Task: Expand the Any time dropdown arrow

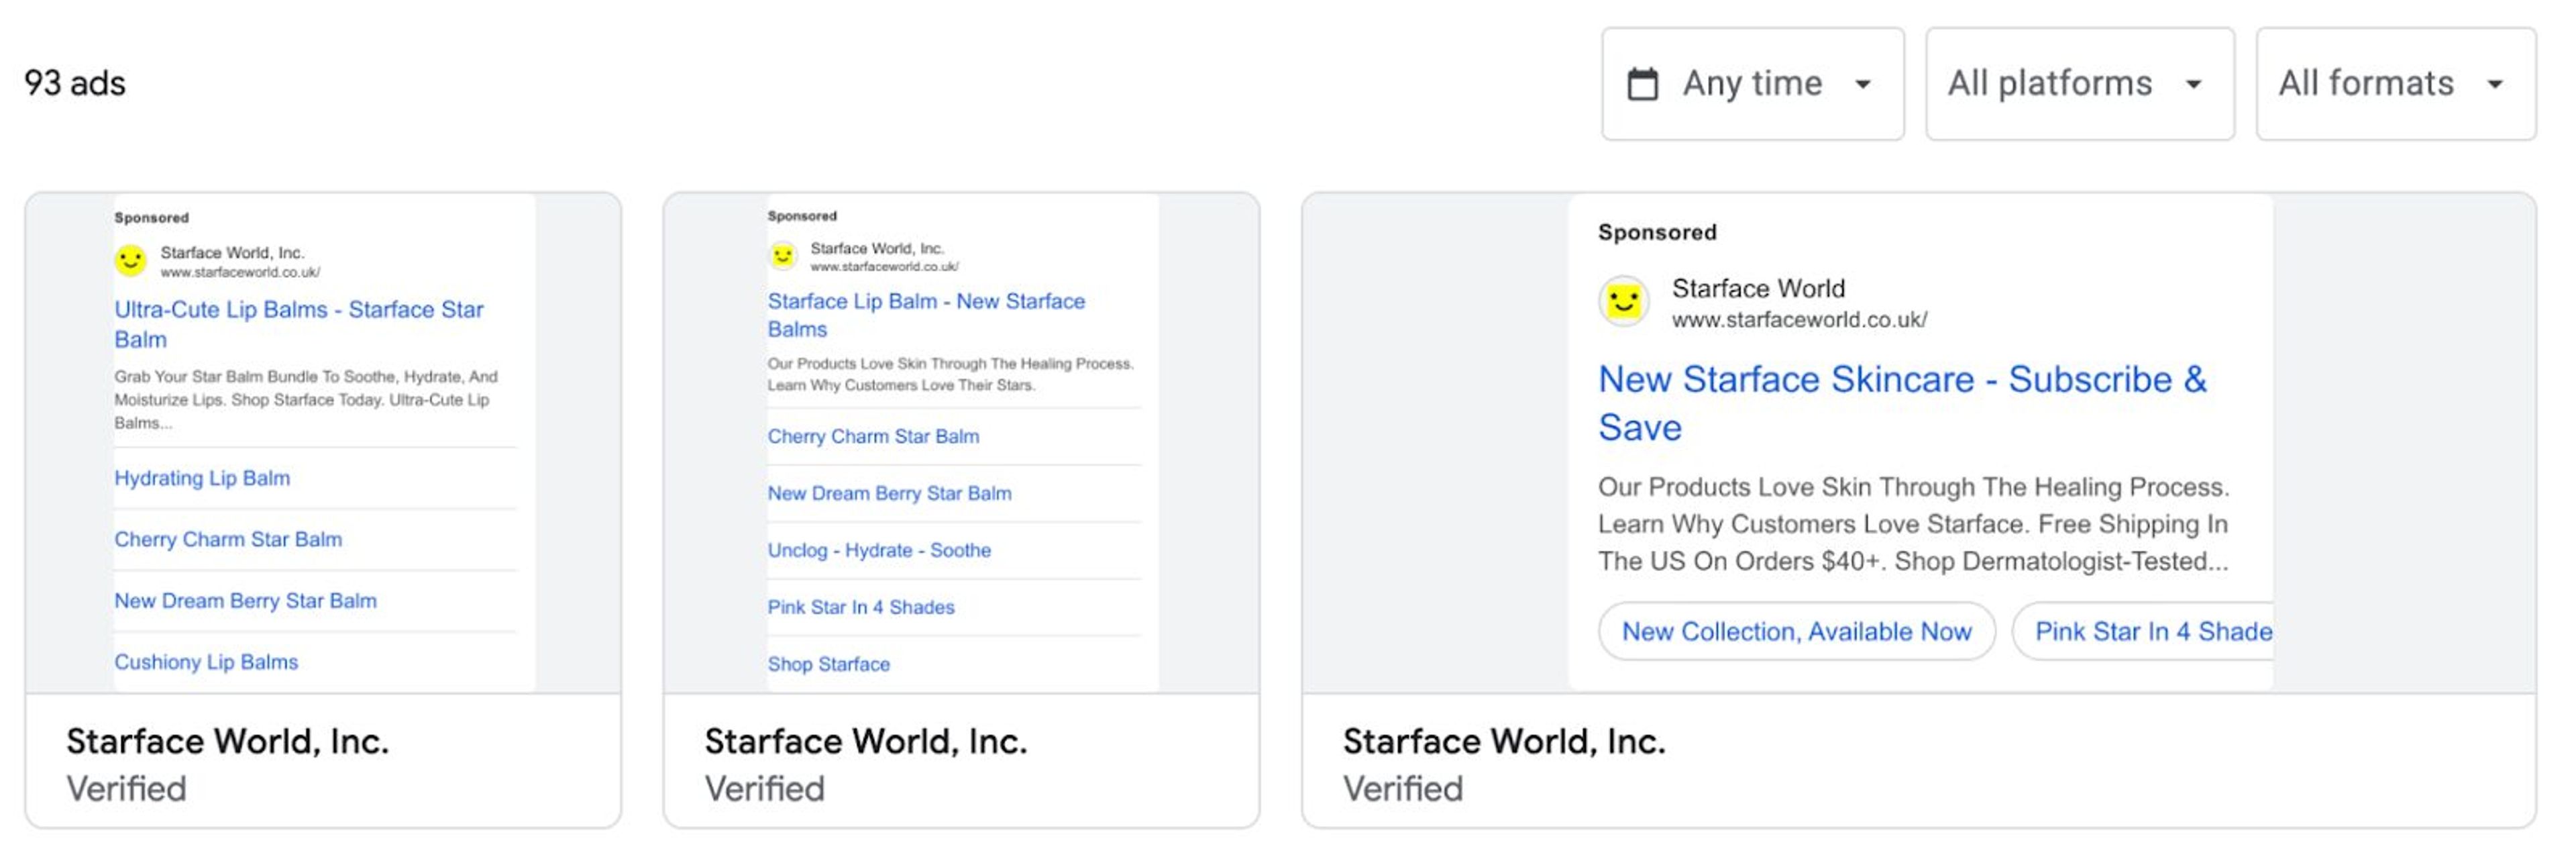Action: point(1862,85)
